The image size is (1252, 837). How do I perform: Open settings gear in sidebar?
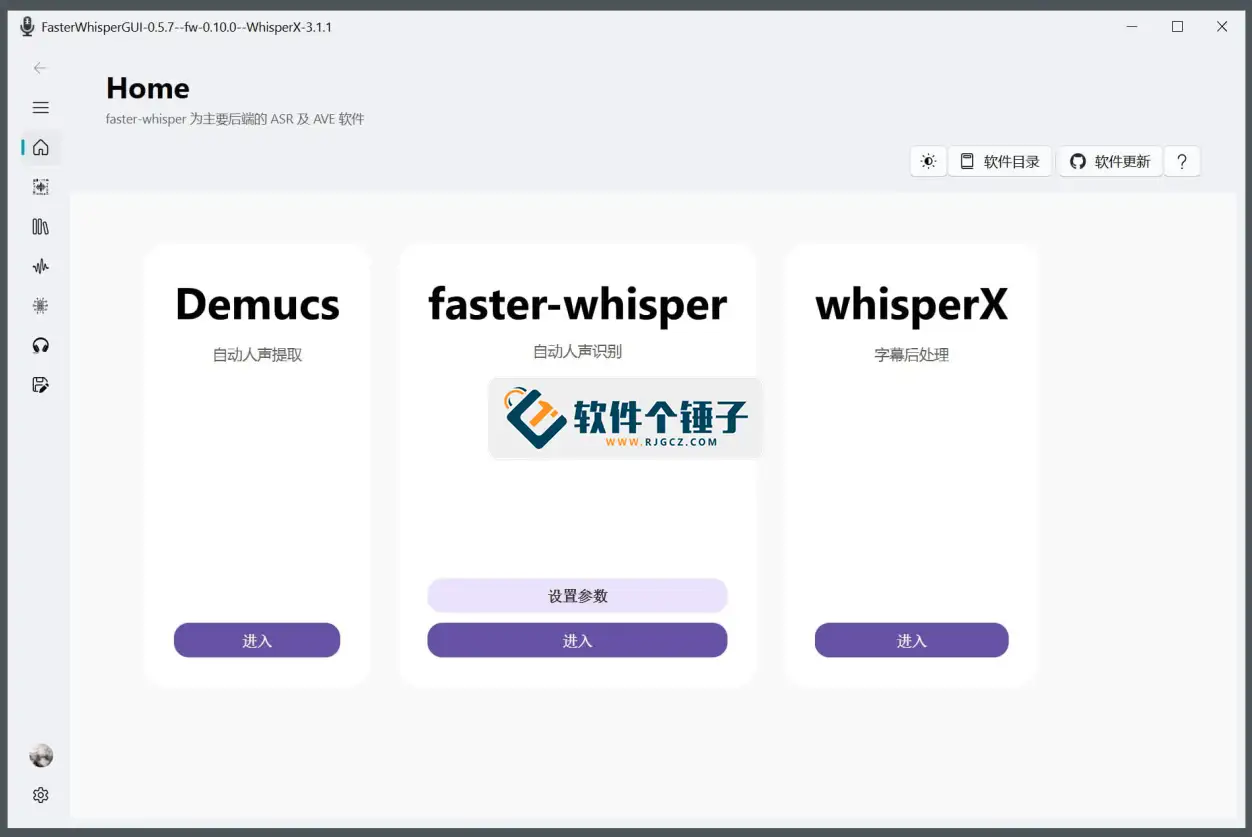(41, 795)
